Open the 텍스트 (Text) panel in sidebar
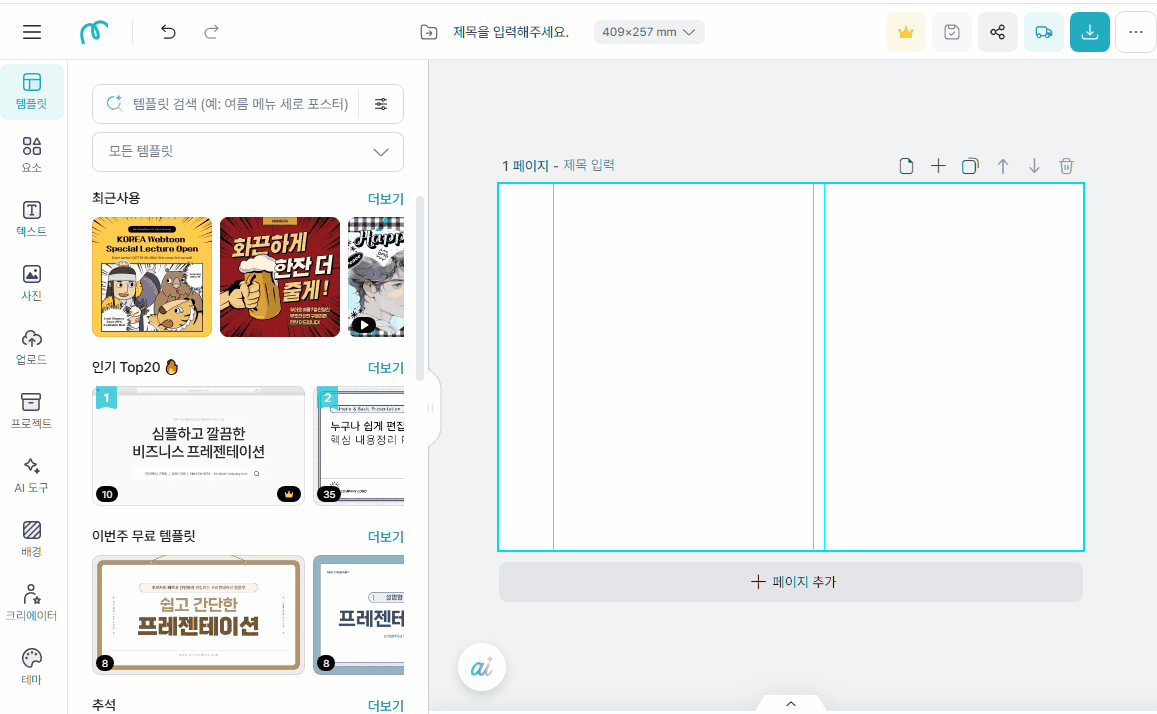Image resolution: width=1157 pixels, height=714 pixels. 31,219
